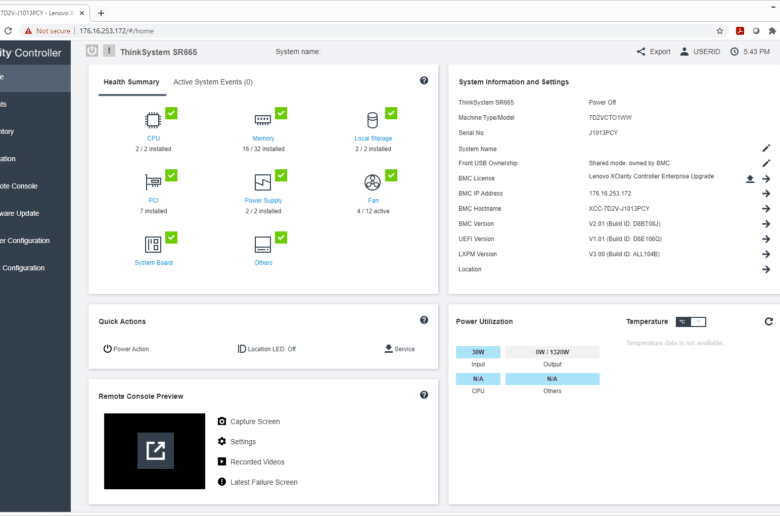
Task: Open a new browser tab
Action: [101, 13]
